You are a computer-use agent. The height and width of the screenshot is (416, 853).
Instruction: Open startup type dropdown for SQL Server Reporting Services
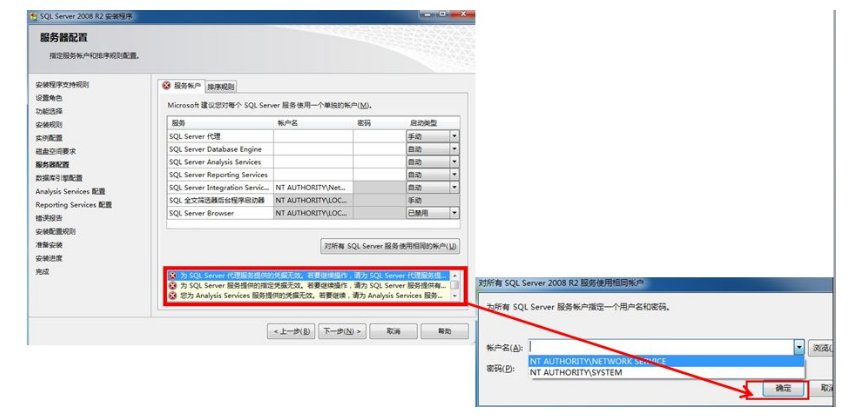454,175
